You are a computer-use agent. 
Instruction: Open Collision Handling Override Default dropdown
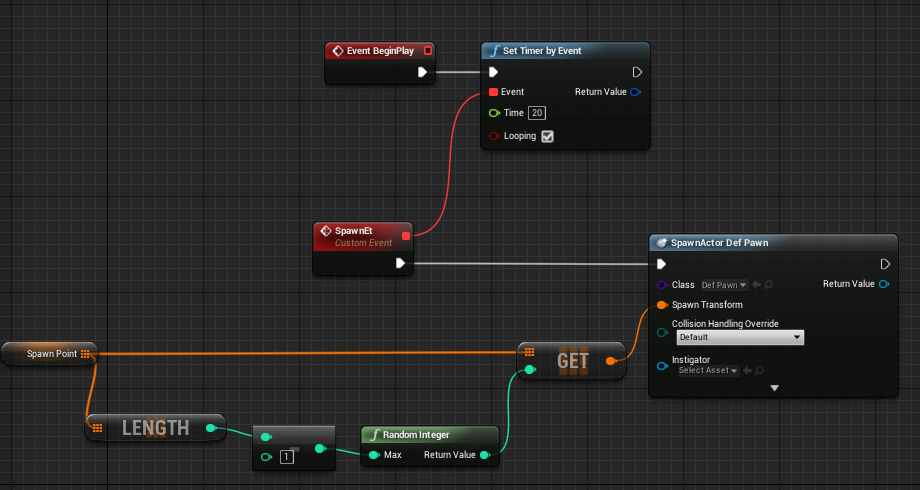(x=740, y=337)
